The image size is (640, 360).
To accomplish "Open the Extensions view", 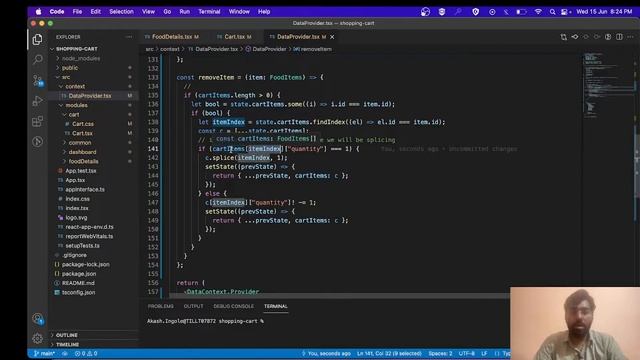I will (38, 121).
